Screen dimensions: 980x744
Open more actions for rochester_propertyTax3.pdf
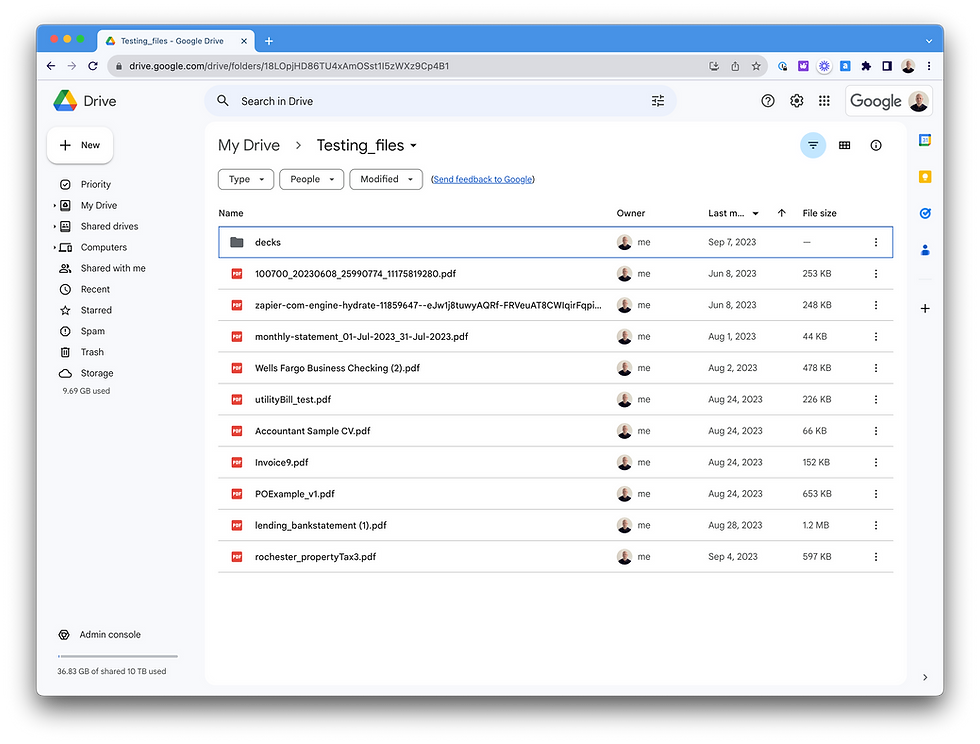[x=876, y=556]
